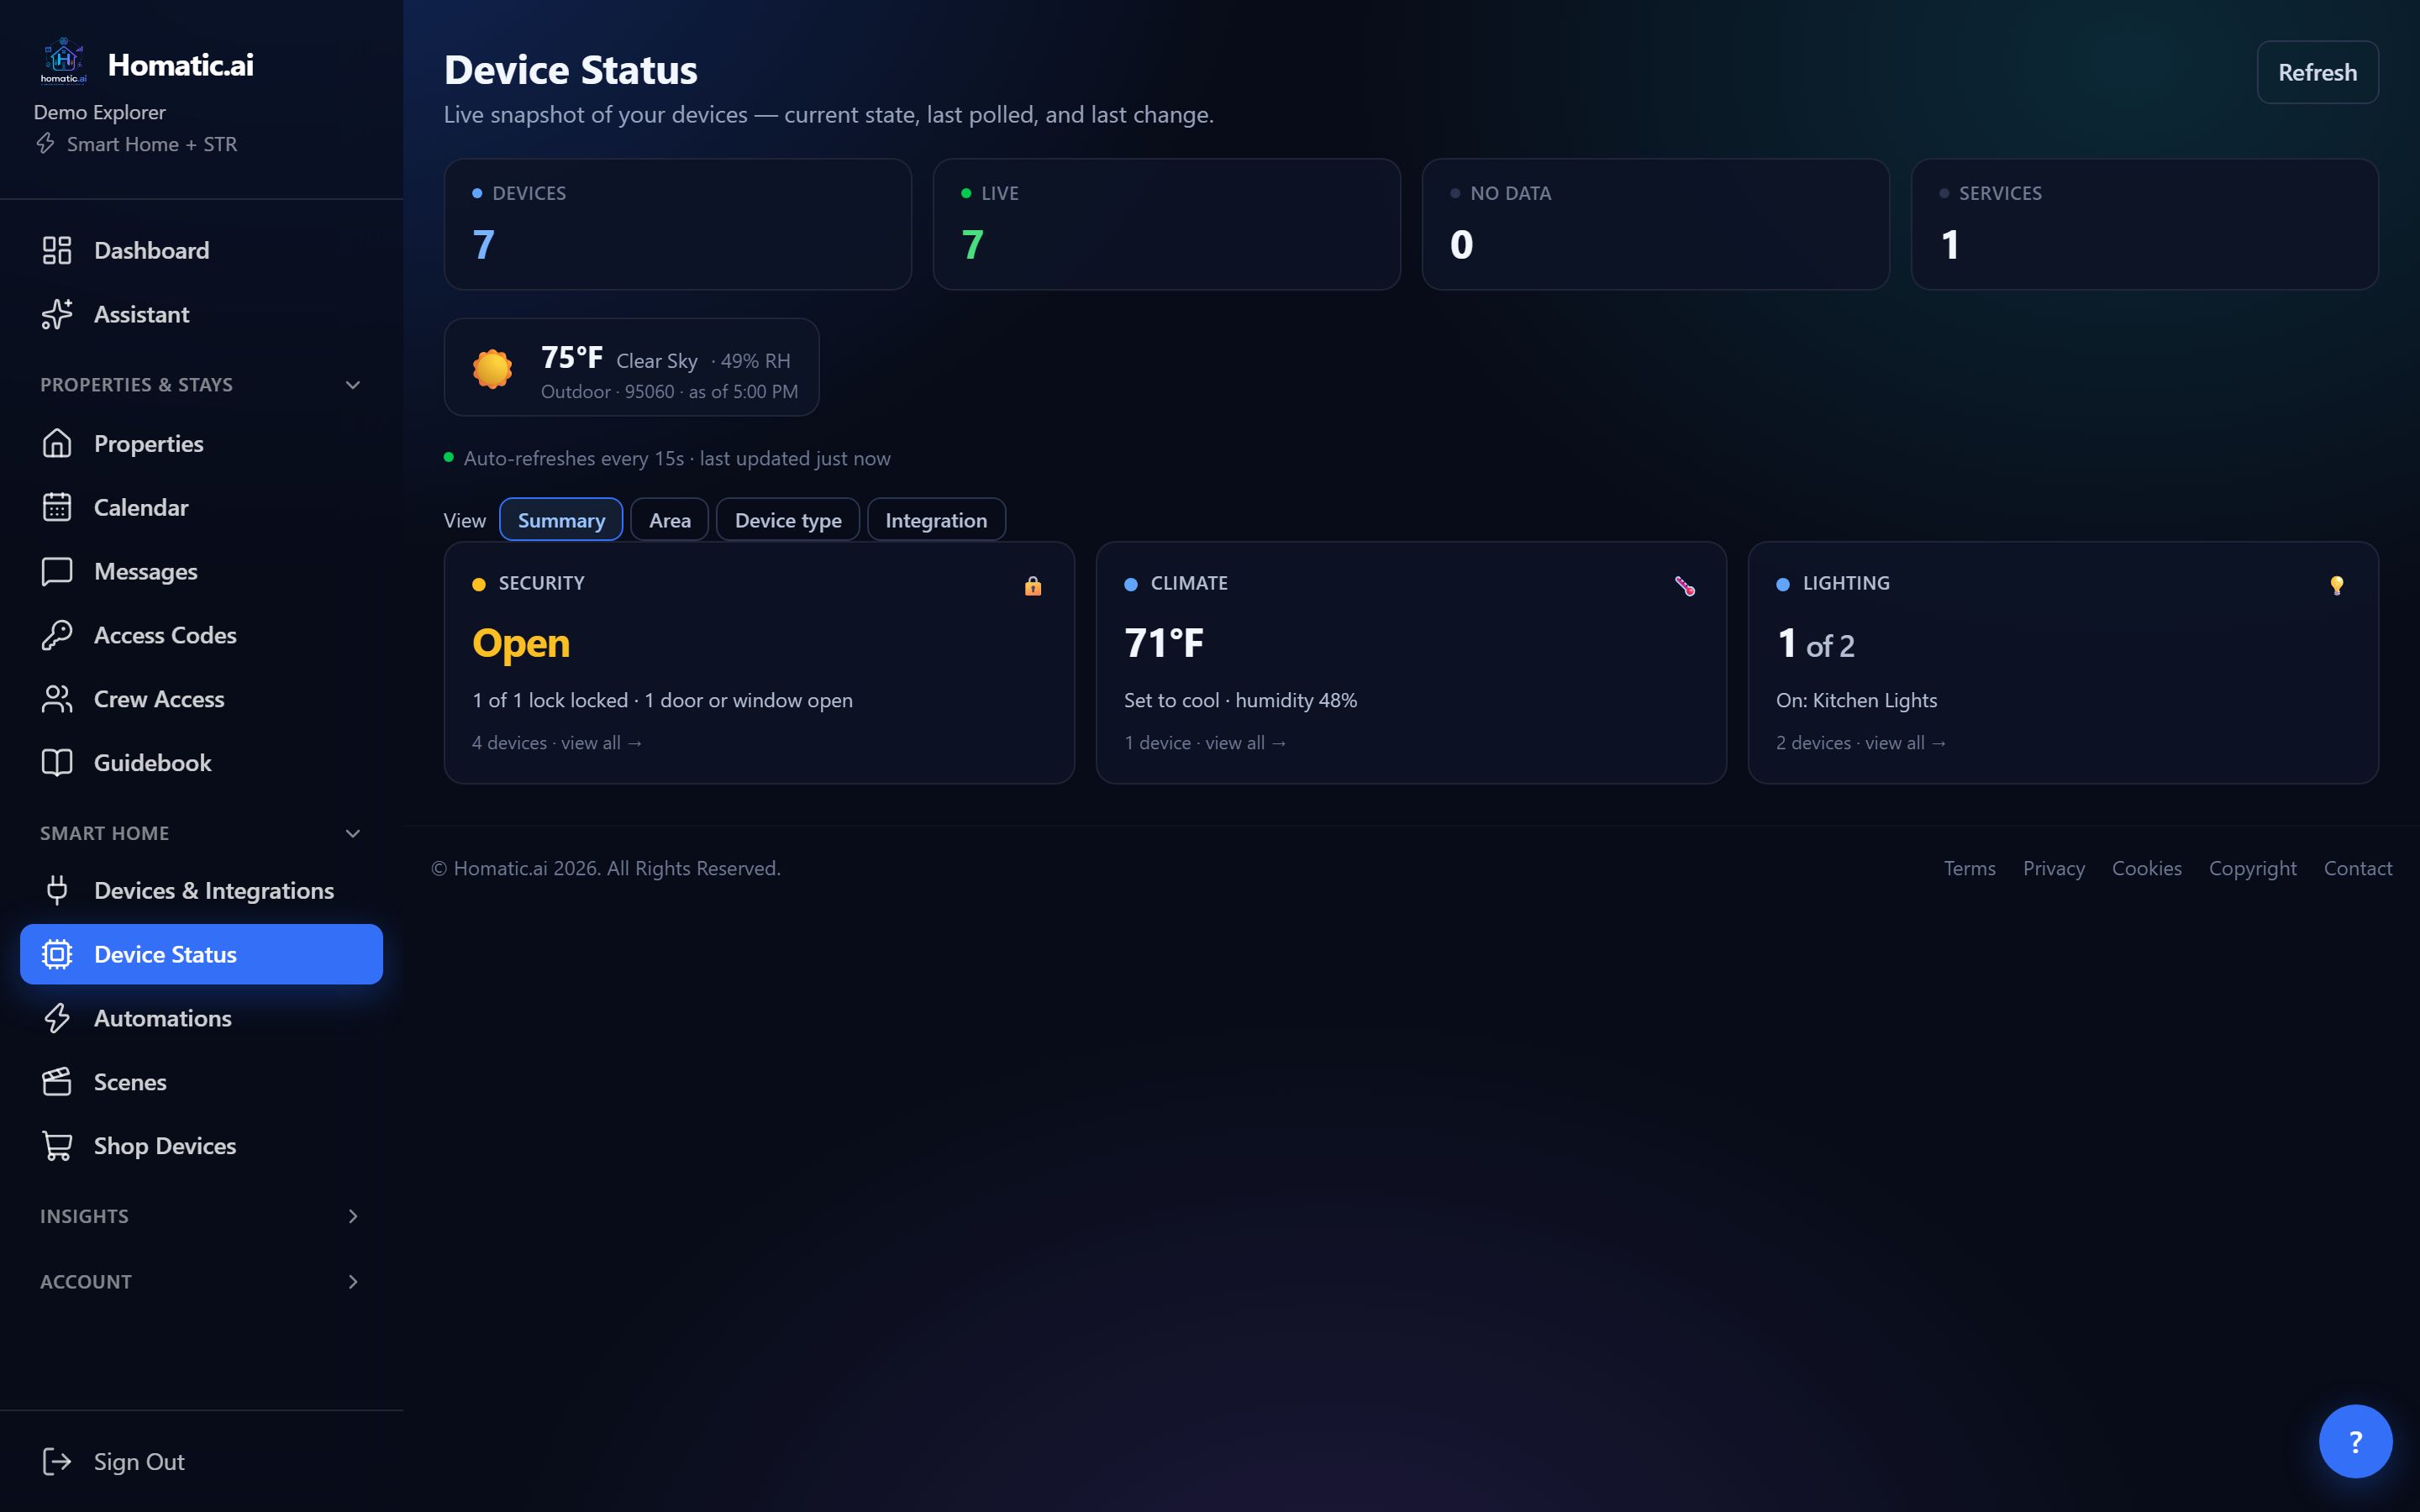Viewport: 2420px width, 1512px height.
Task: Open the Terms footer link
Action: click(1969, 868)
